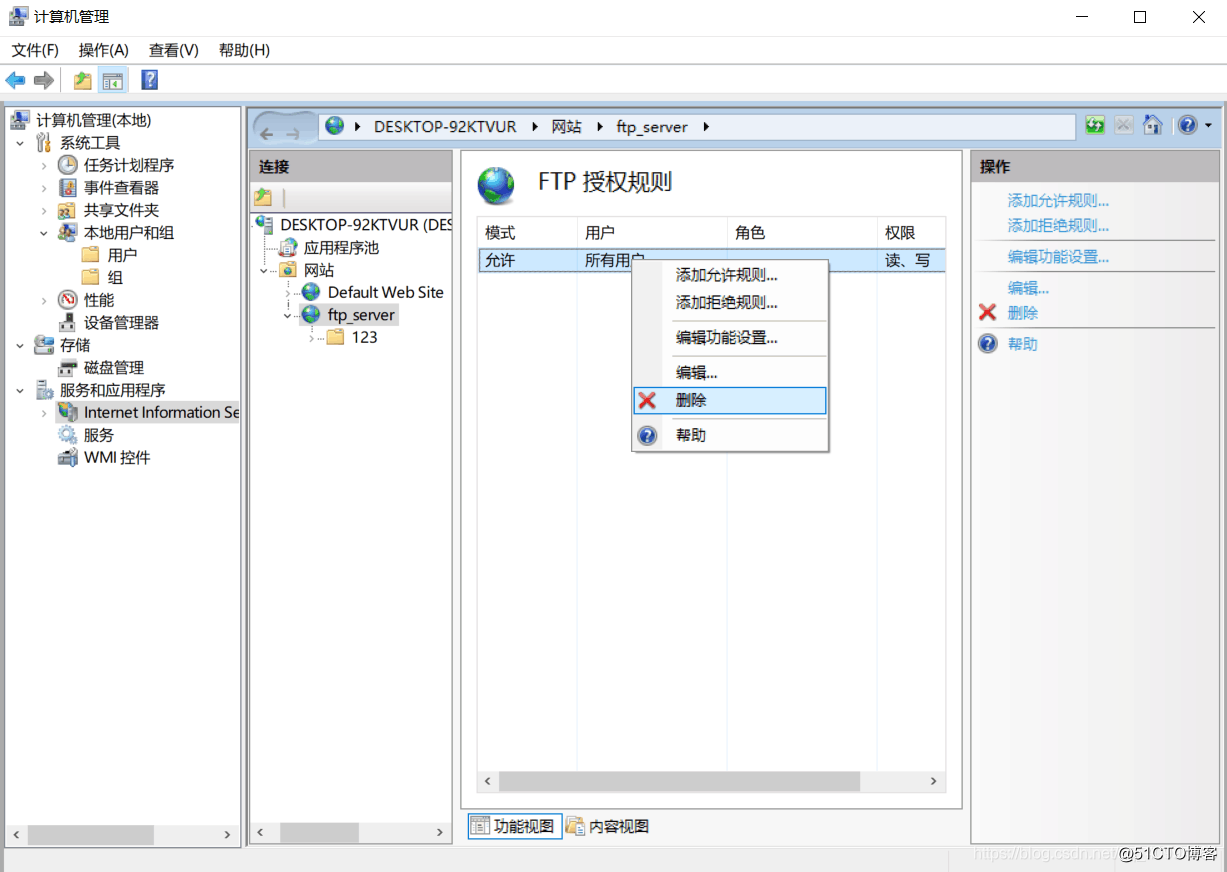This screenshot has height=872, width=1227.
Task: Select 设备管理器 in the left tree
Action: pos(121,322)
